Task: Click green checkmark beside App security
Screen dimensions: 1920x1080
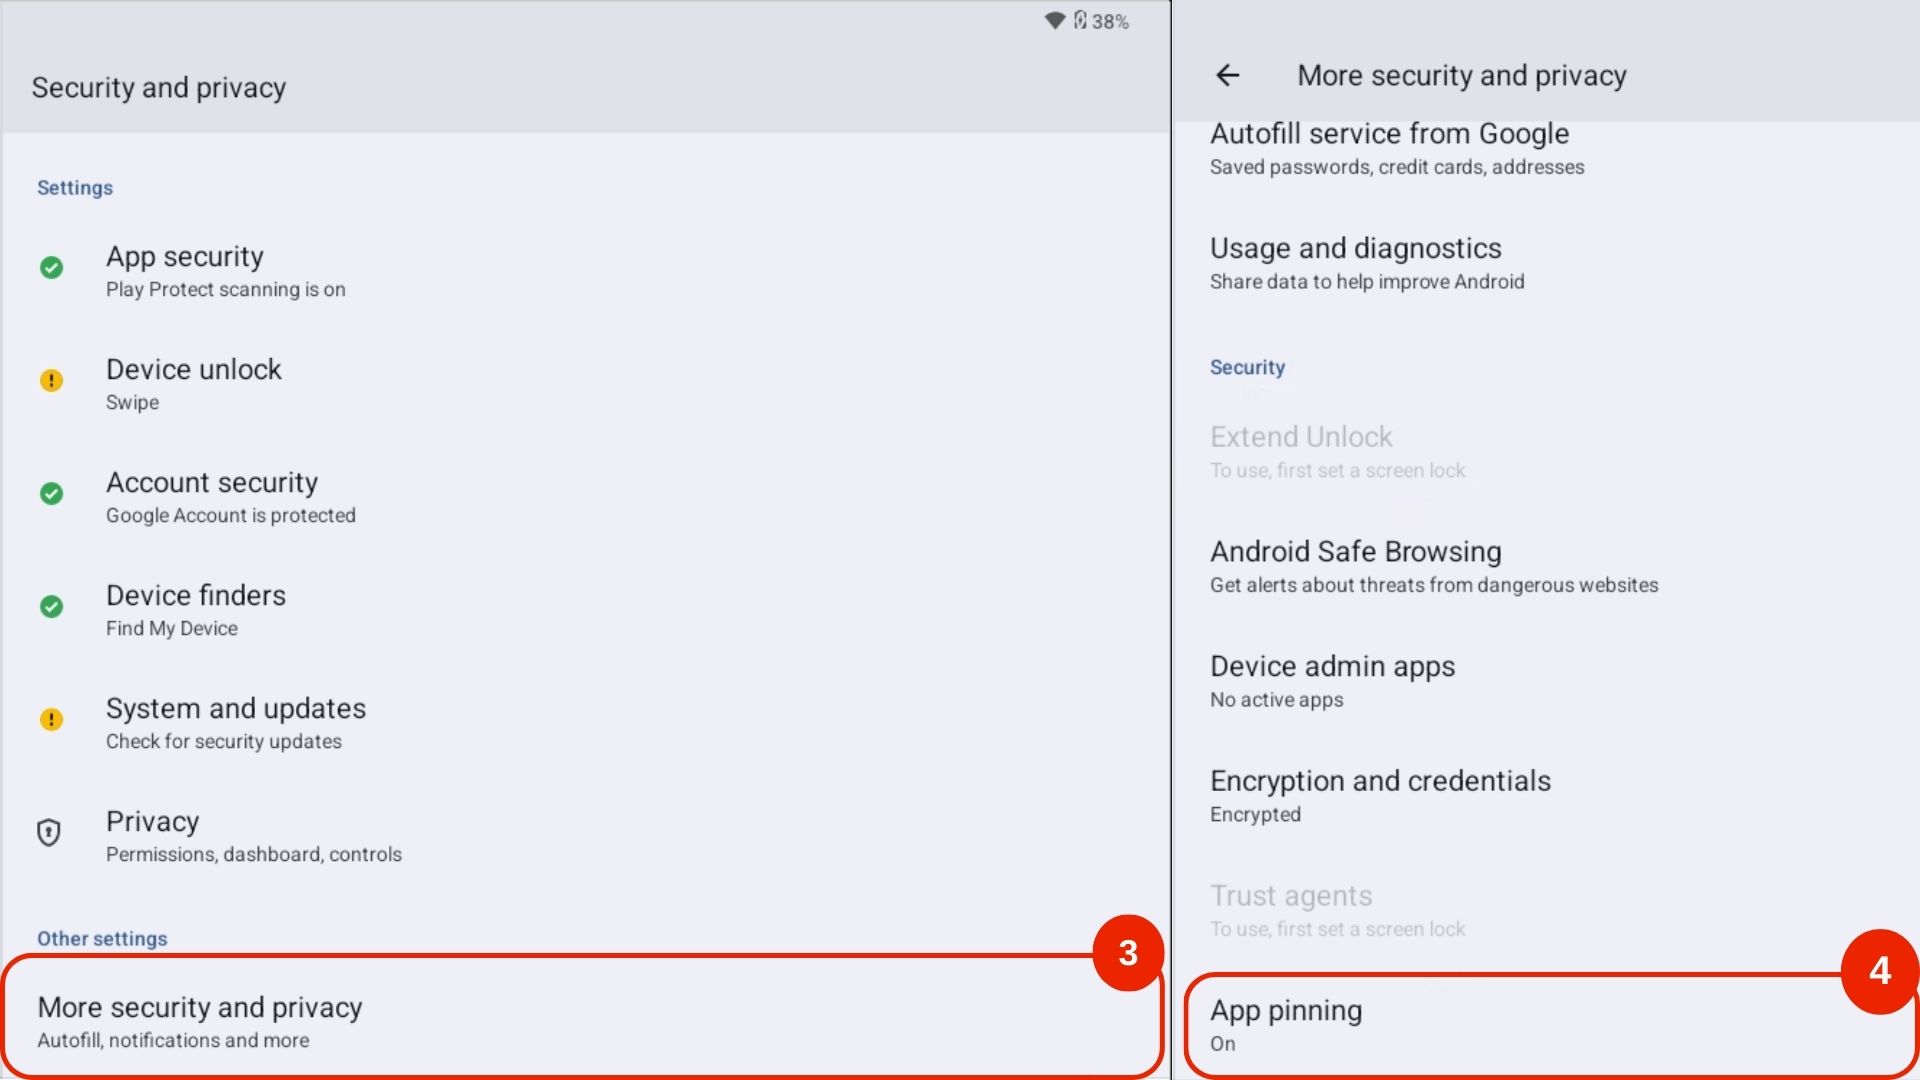Action: coord(51,268)
